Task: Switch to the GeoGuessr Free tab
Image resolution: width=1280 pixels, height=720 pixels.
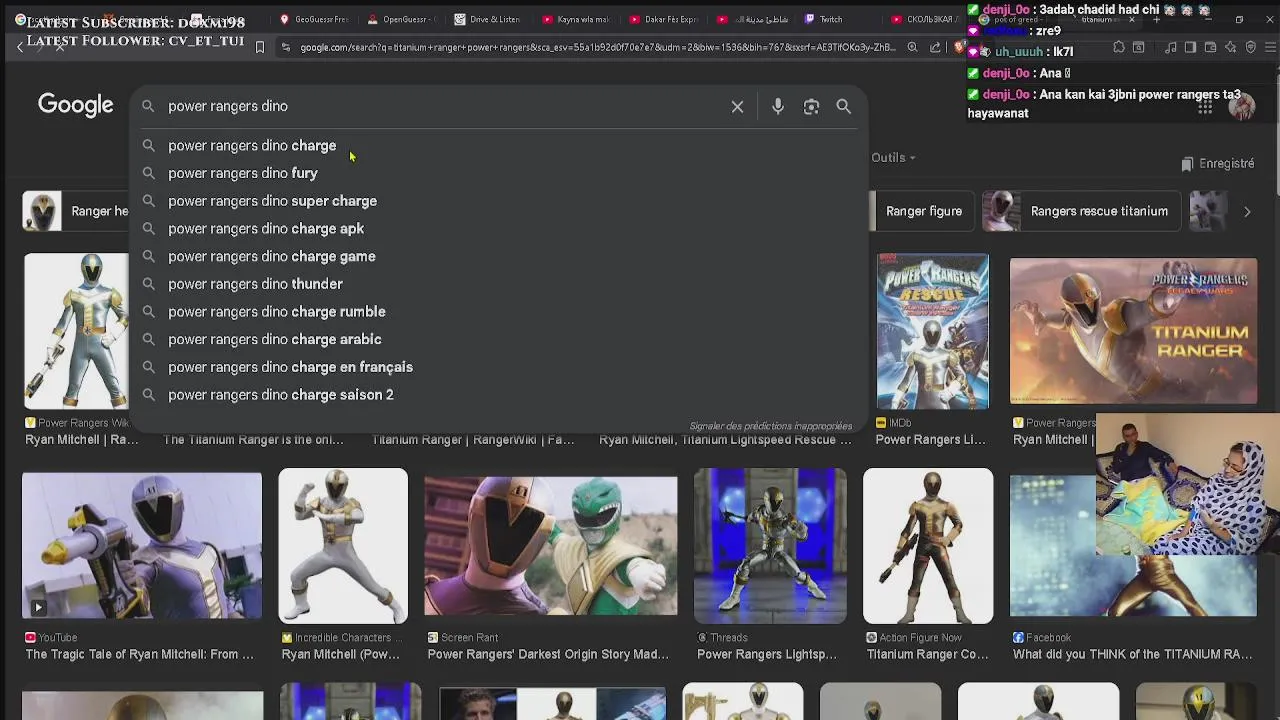Action: pyautogui.click(x=313, y=19)
